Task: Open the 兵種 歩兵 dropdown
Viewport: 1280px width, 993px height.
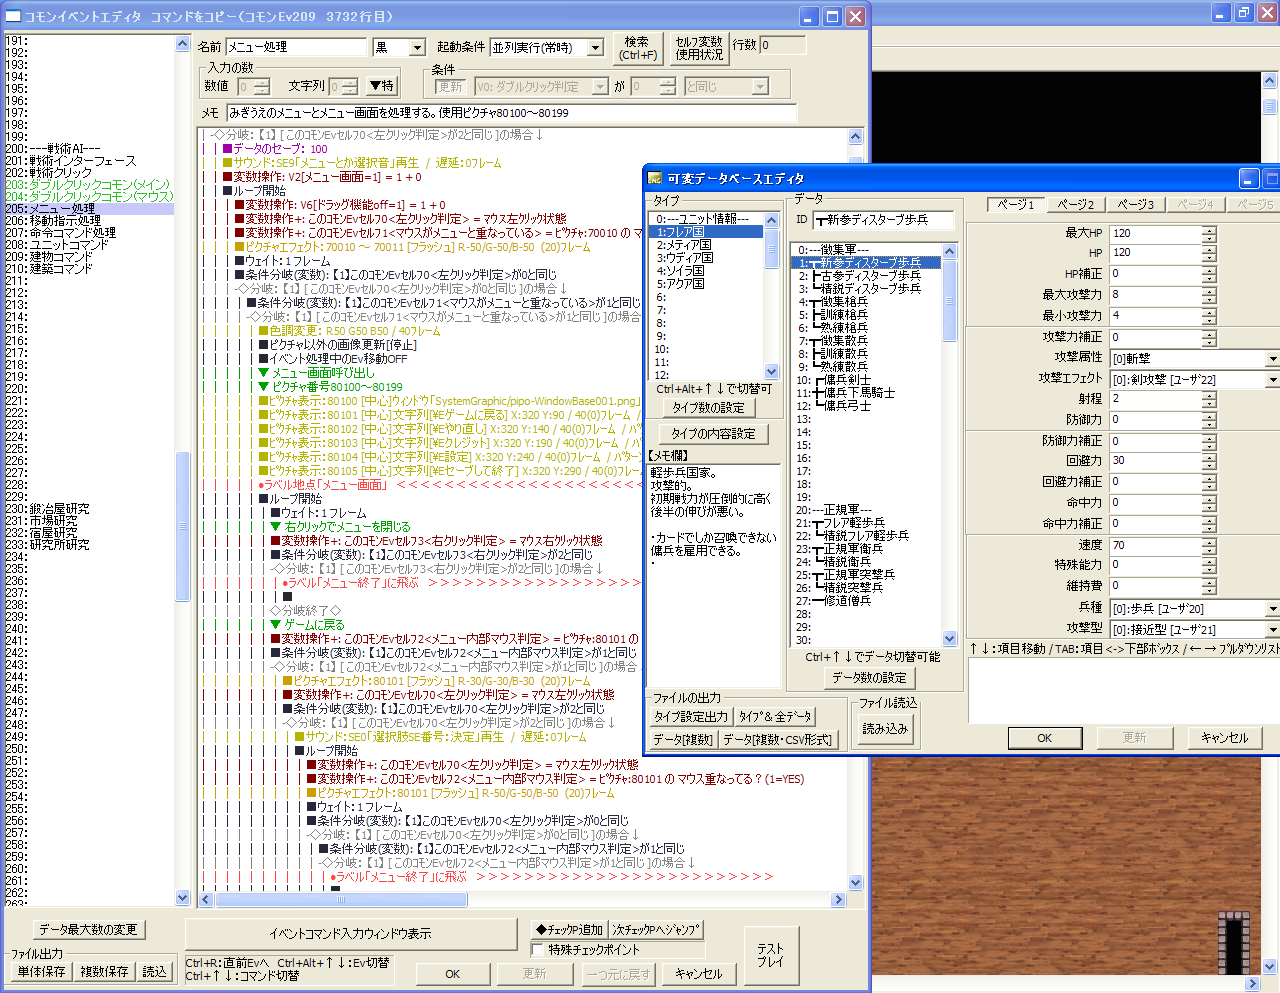Action: tap(1272, 609)
